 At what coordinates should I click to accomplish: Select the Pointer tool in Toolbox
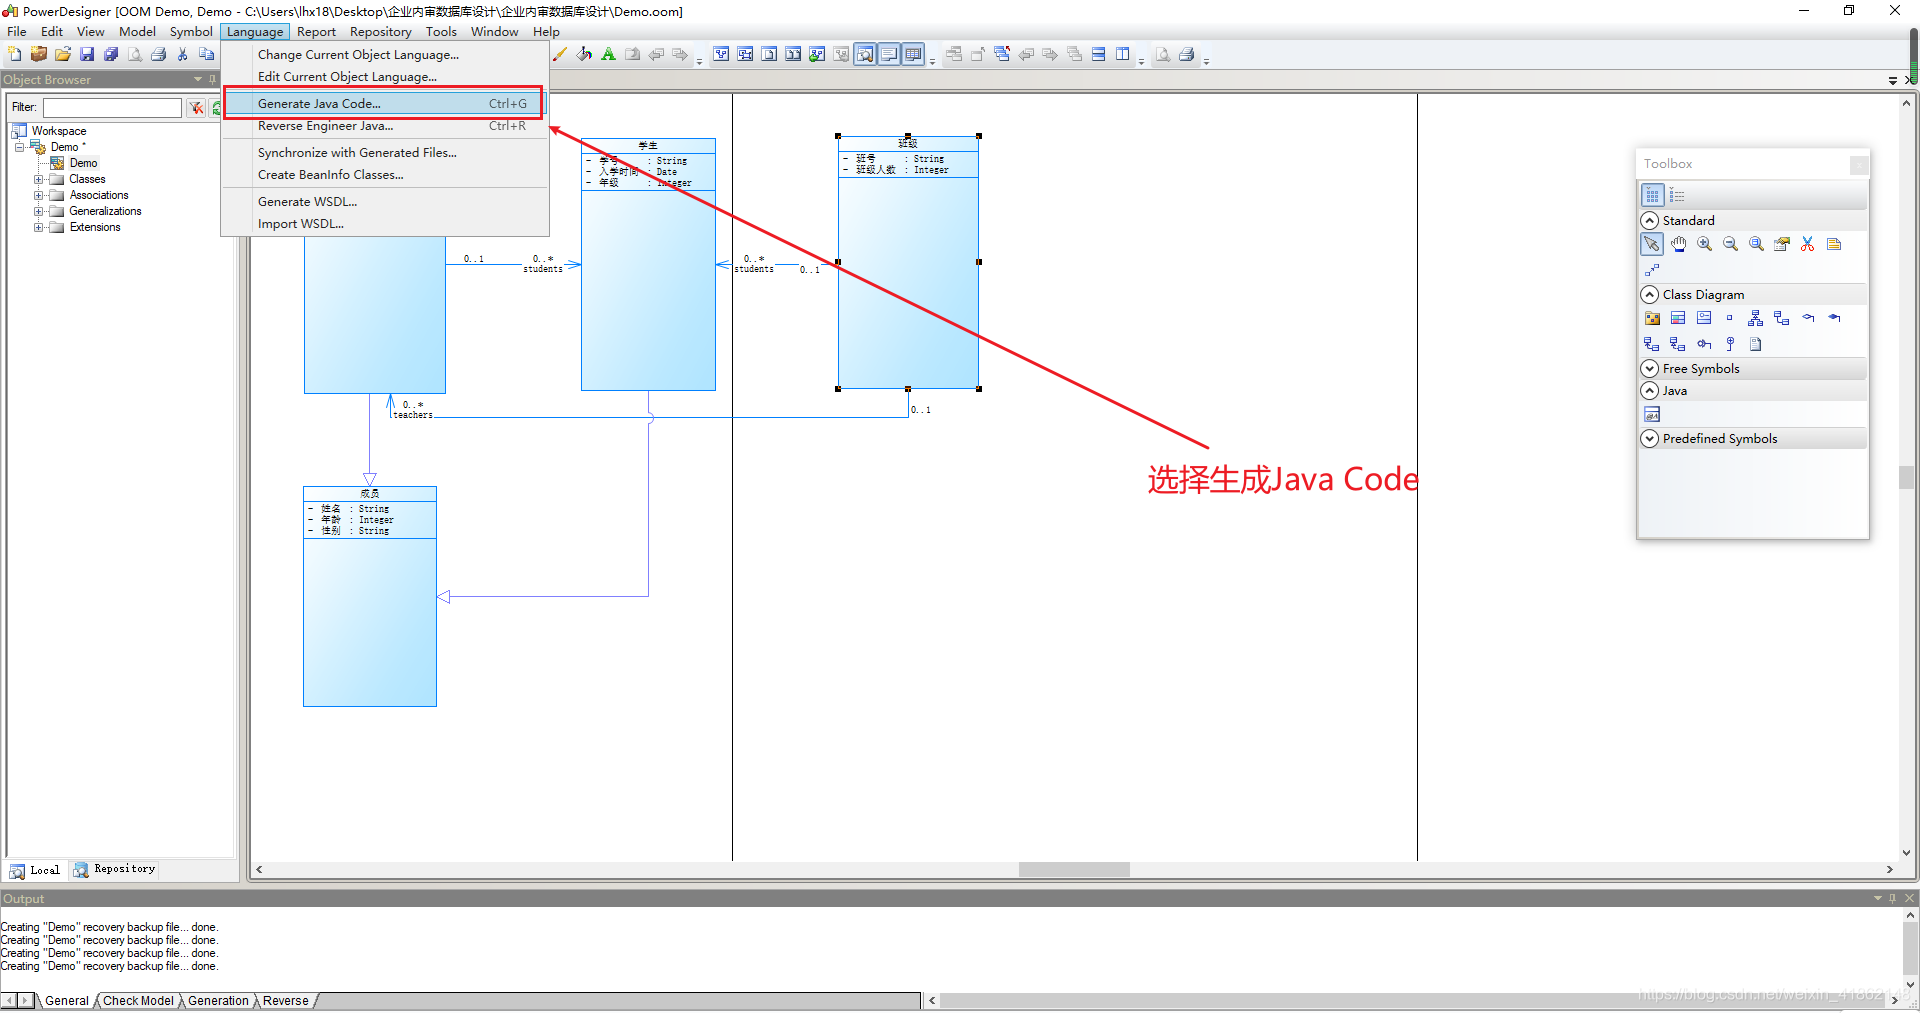tap(1652, 244)
